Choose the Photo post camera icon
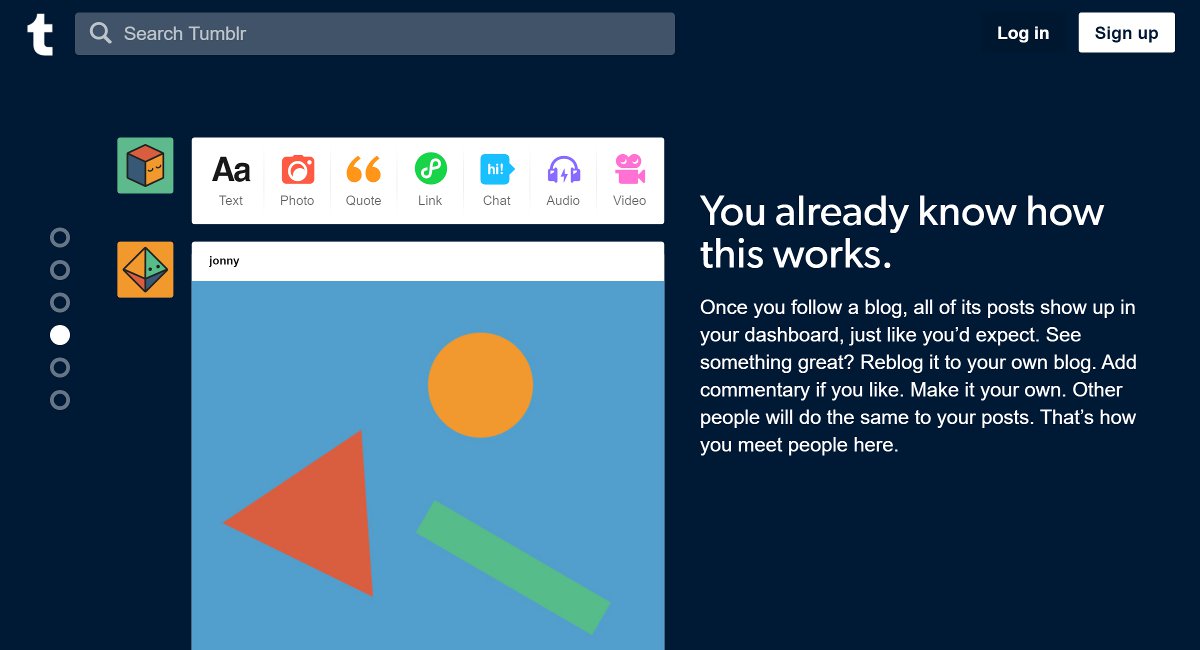 click(297, 170)
